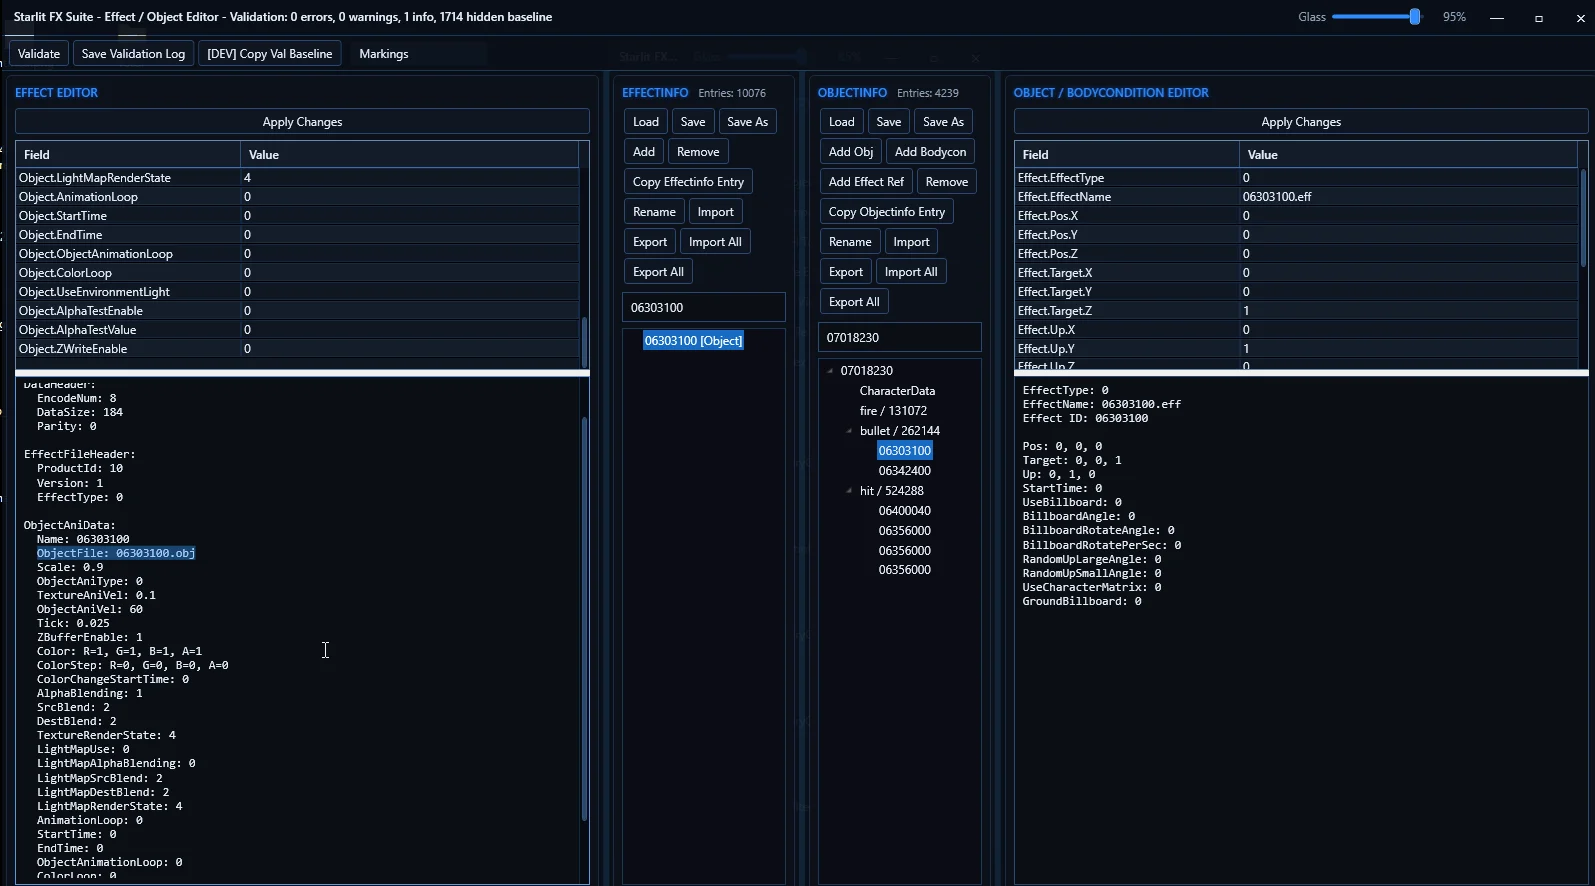Select the Effect.Target.Z row
The image size is (1595, 886).
click(1297, 311)
